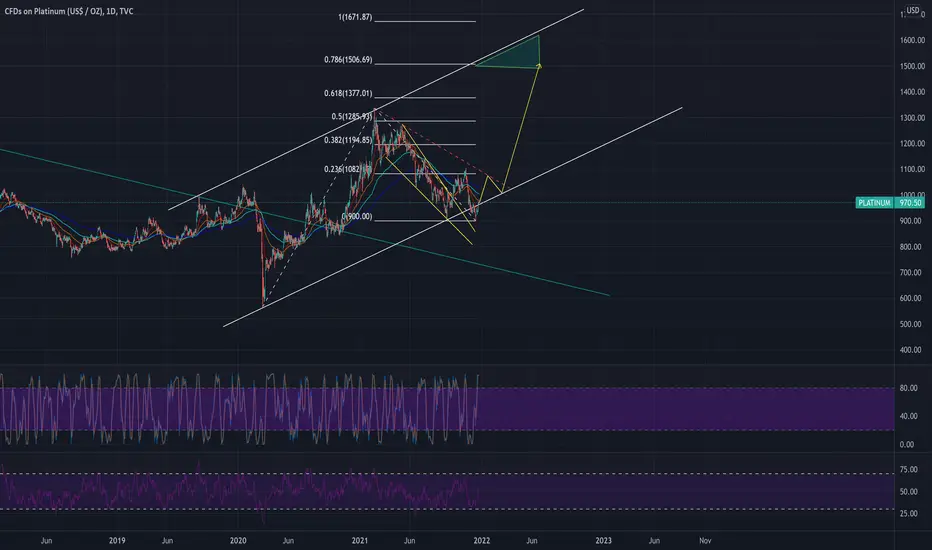Select the PLATINUM symbol price tag
Screen dimensions: 932x550
pyautogui.click(x=874, y=203)
